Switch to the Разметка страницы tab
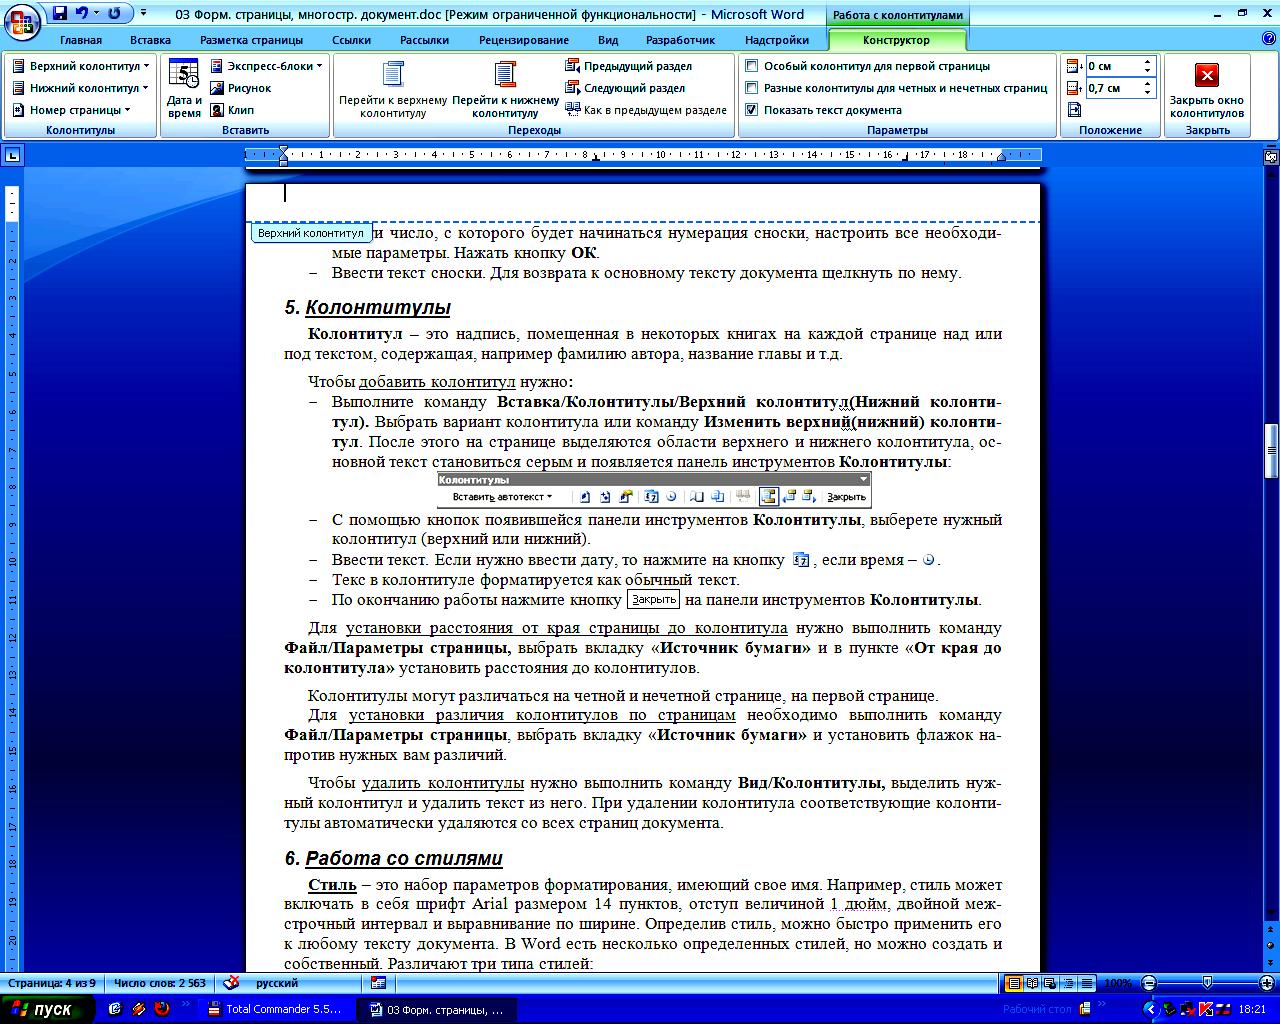The width and height of the screenshot is (1280, 1024). (251, 40)
